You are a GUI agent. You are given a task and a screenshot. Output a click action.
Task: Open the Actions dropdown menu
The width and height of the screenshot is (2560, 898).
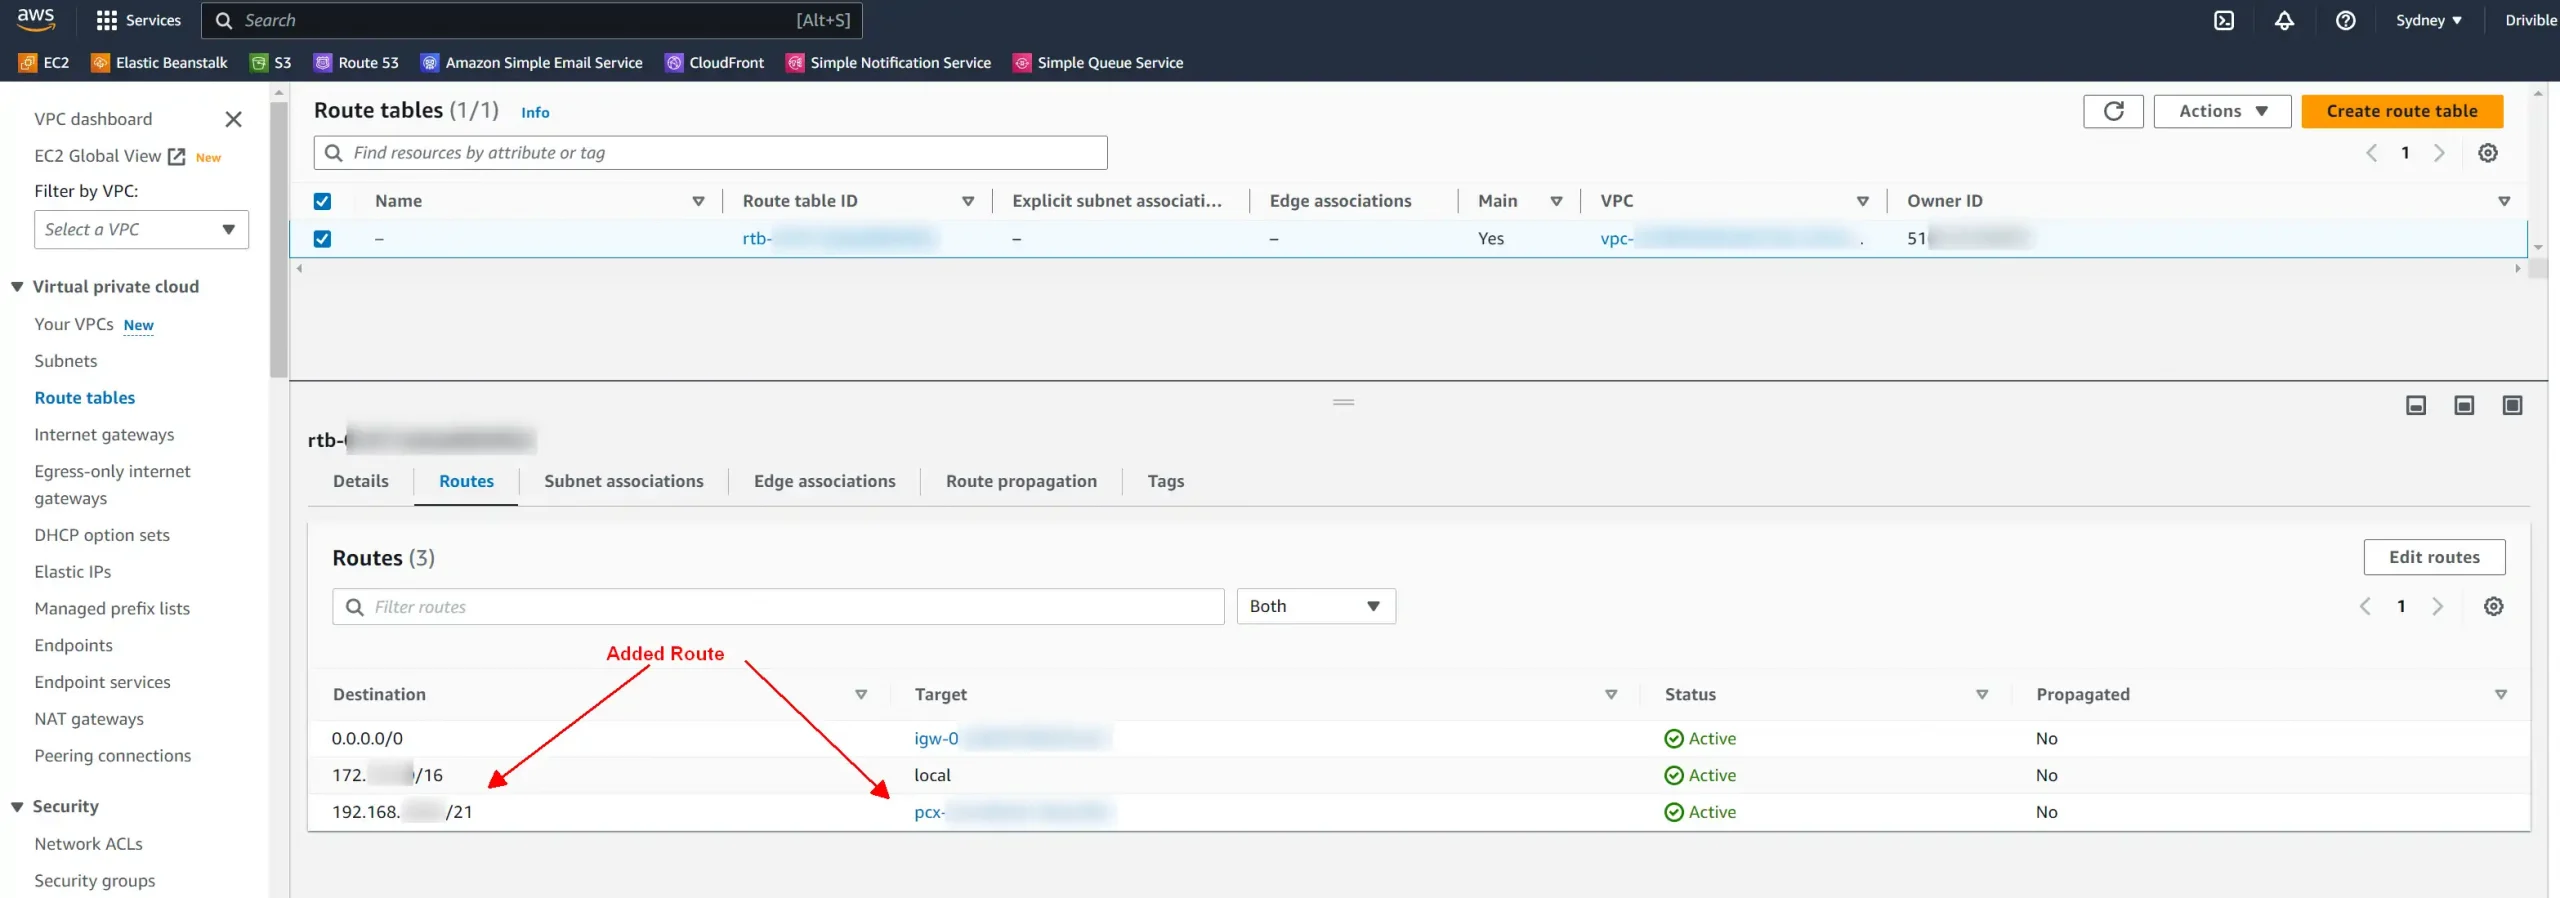point(2222,111)
